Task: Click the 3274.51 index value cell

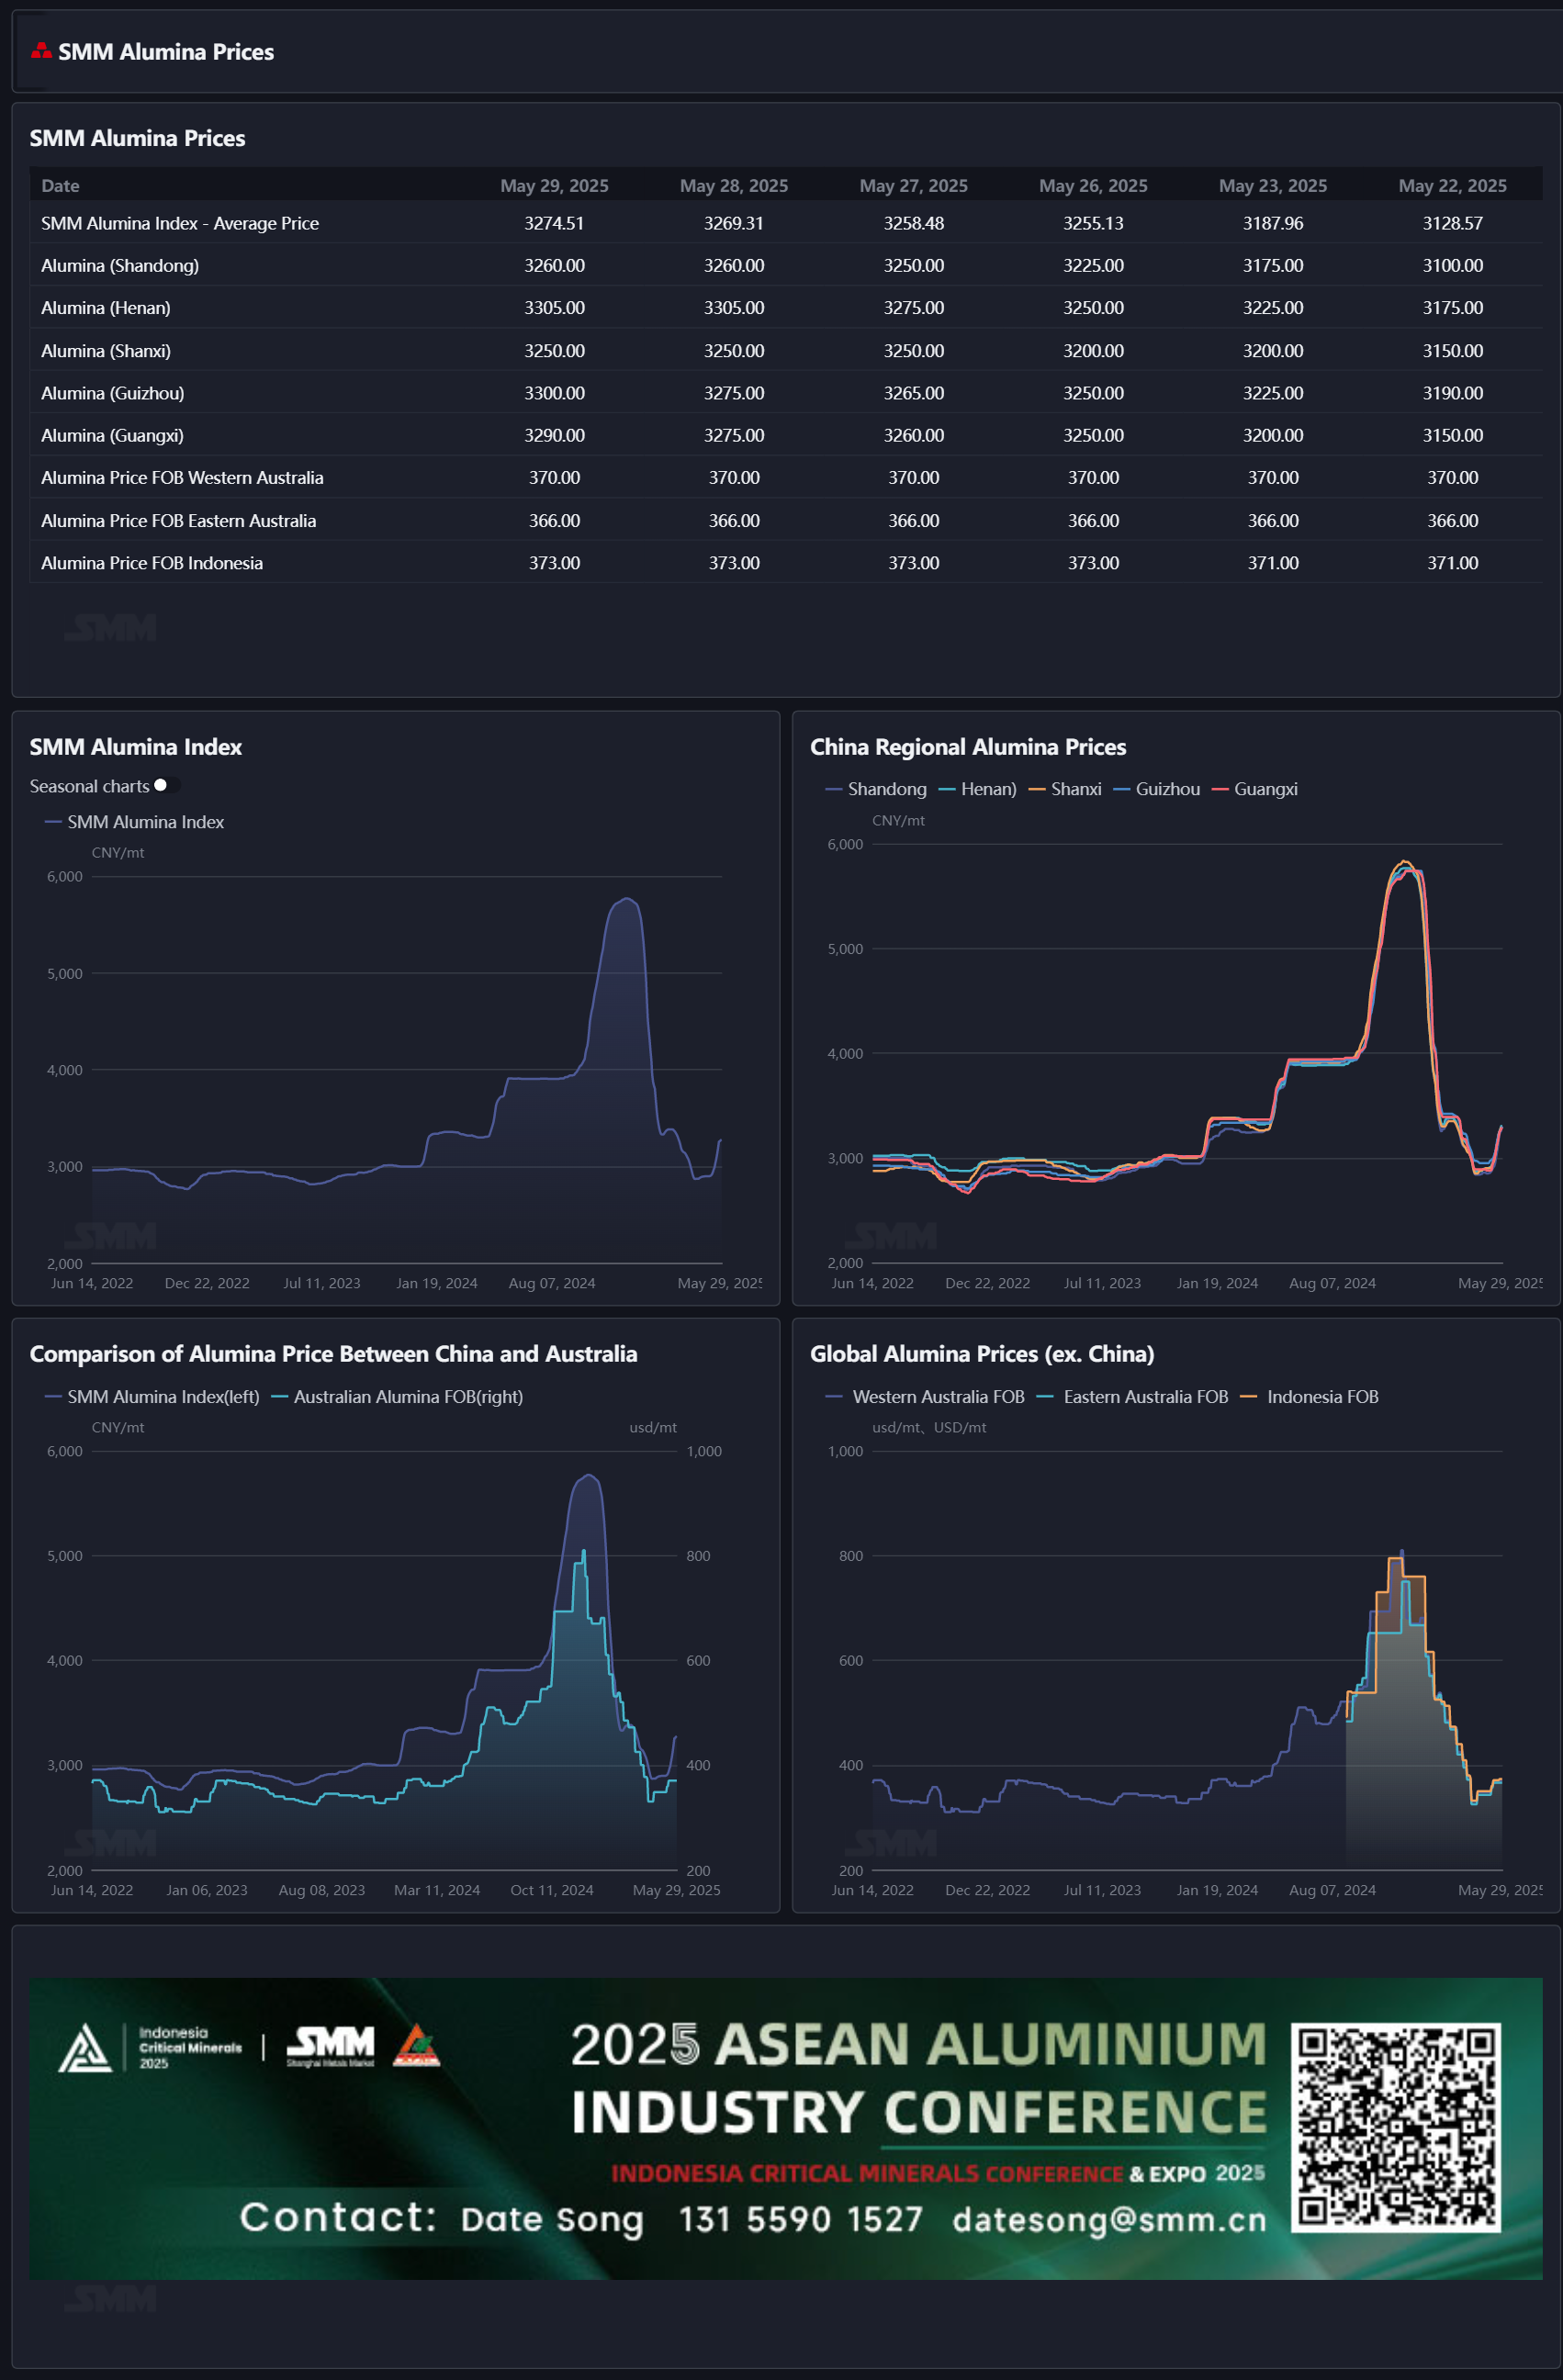Action: (x=554, y=223)
